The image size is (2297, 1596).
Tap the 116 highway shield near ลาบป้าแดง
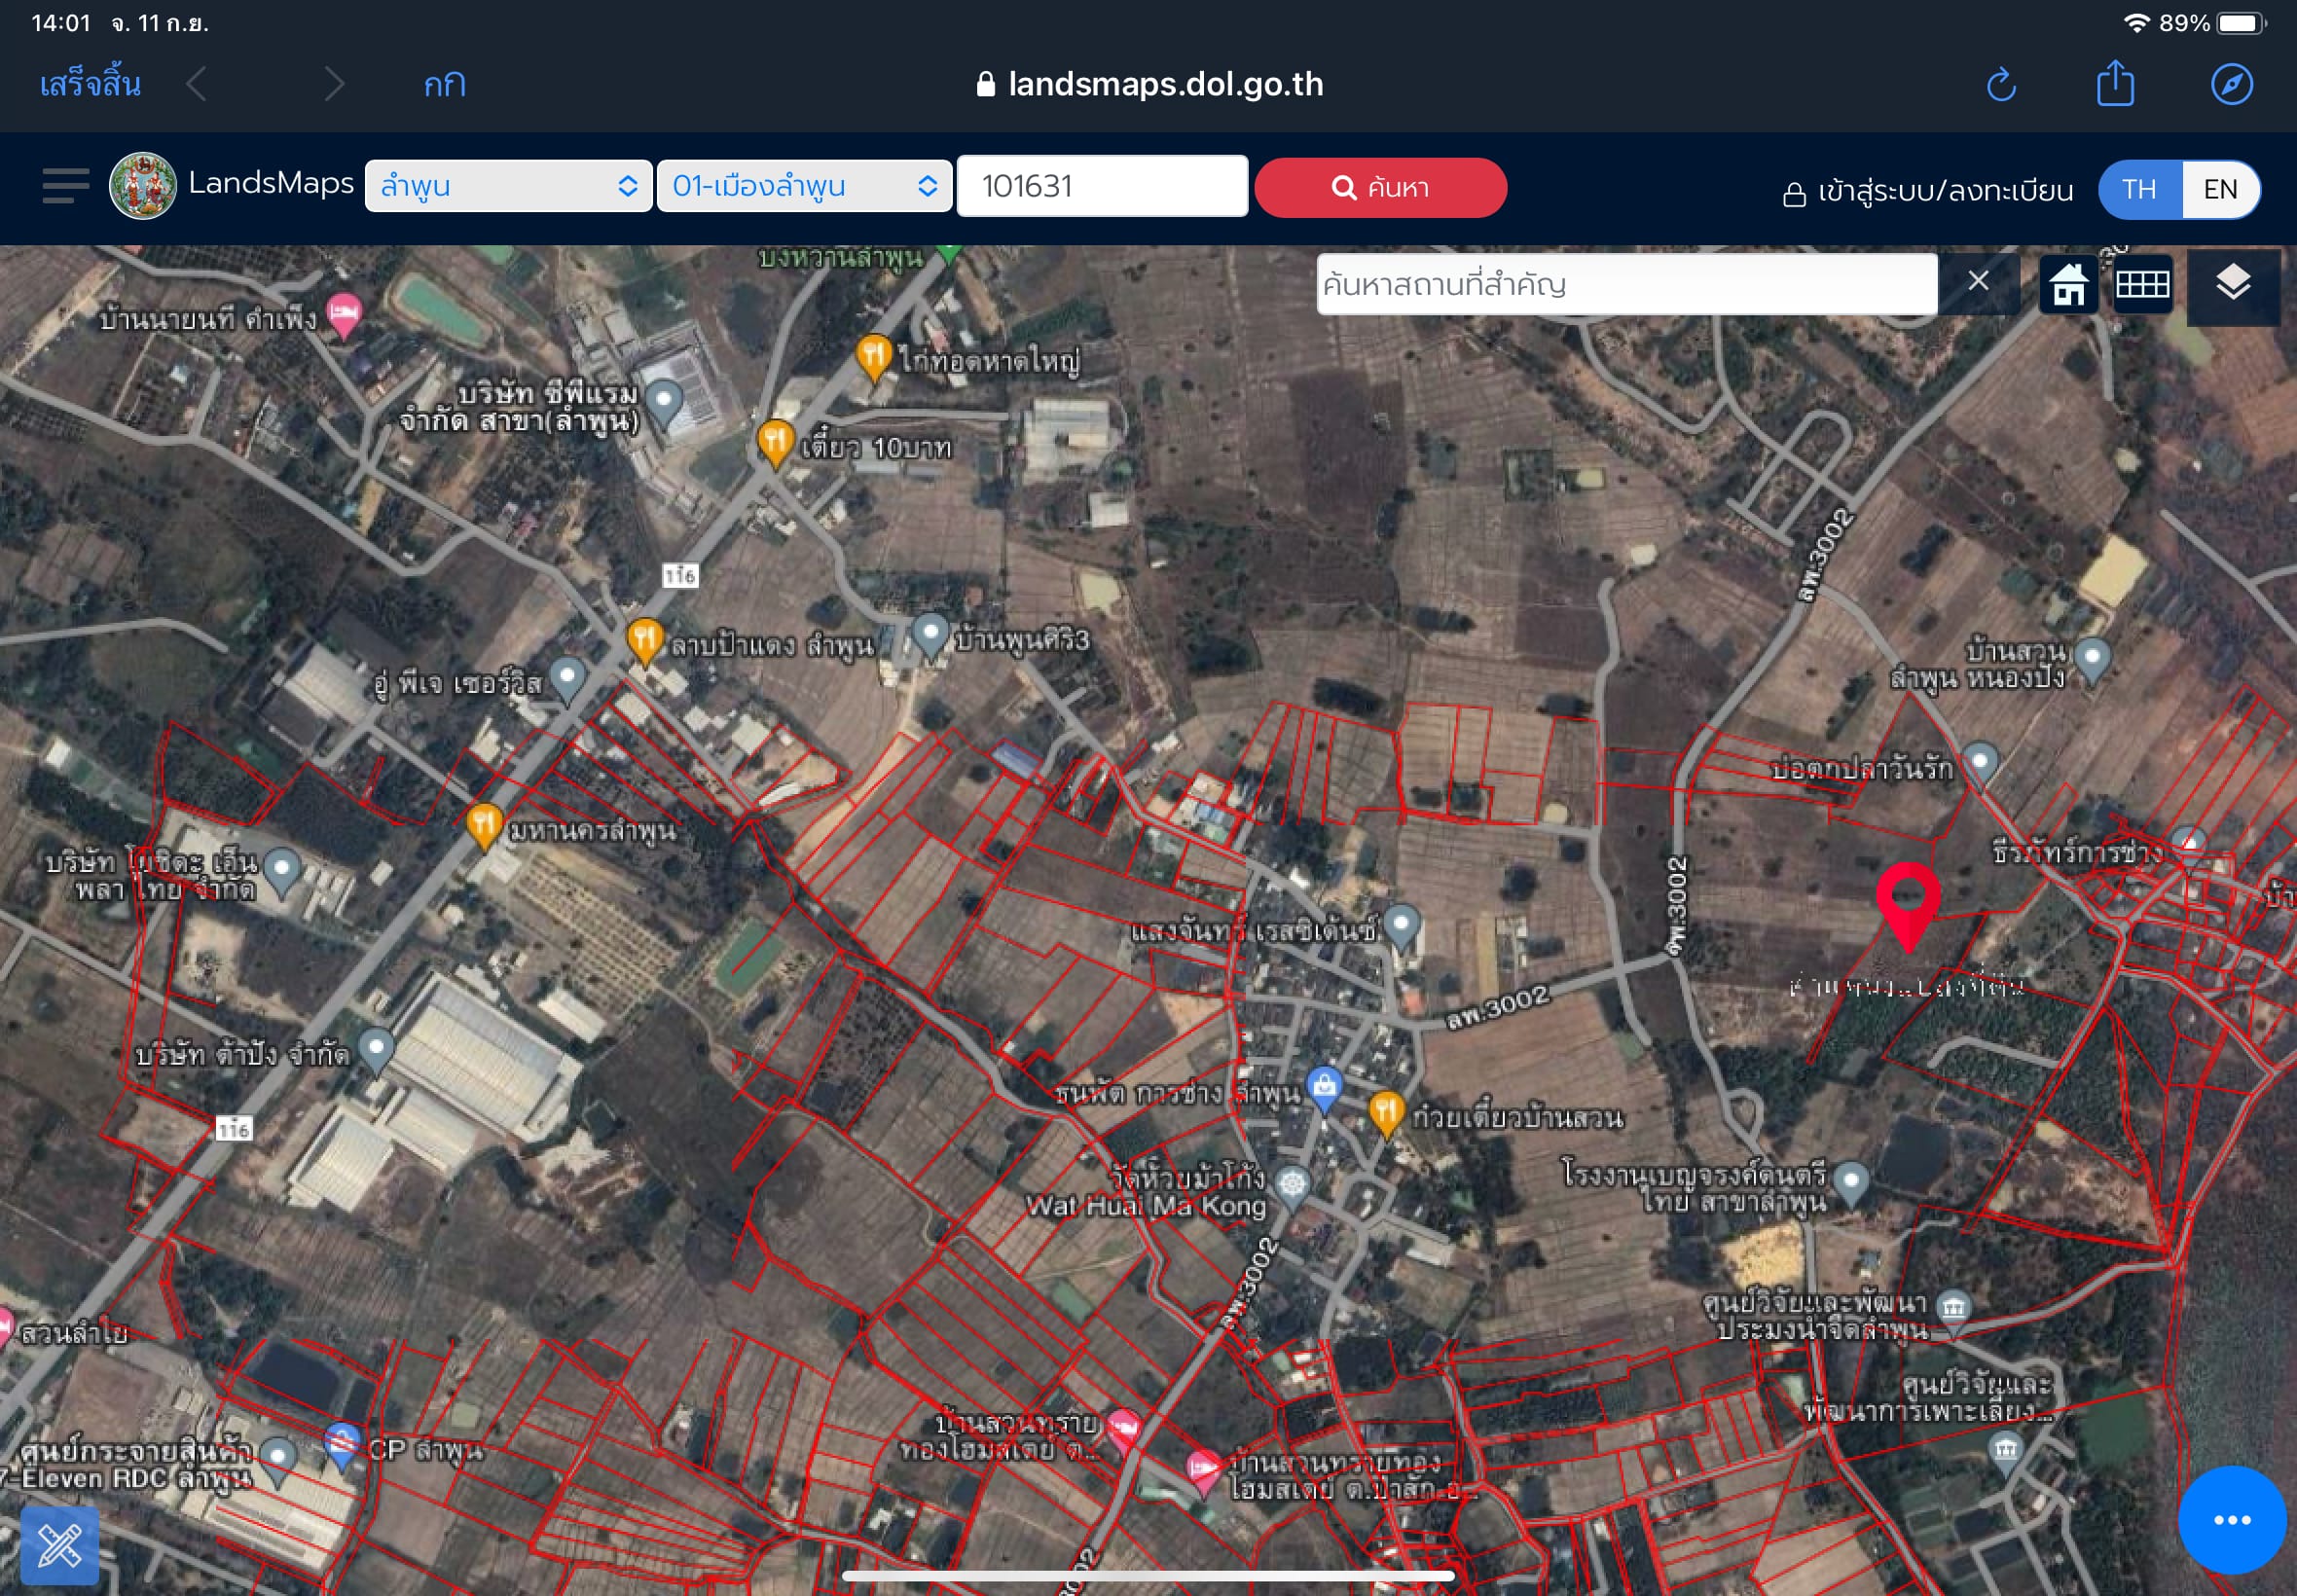pos(680,575)
